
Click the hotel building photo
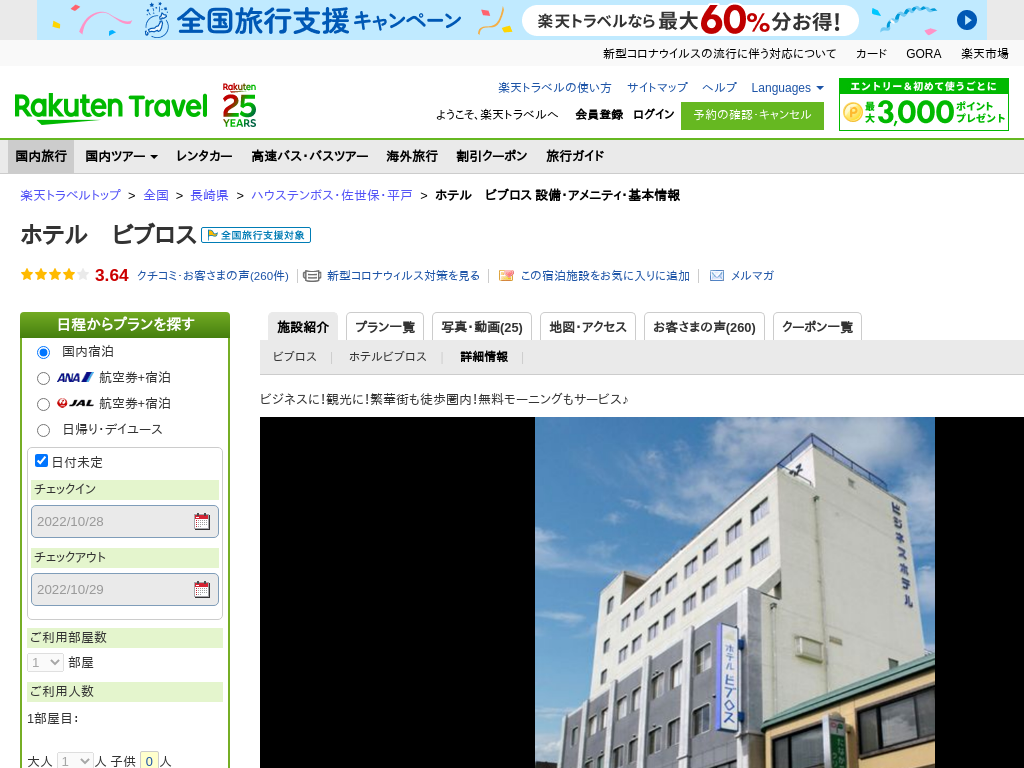pyautogui.click(x=735, y=592)
